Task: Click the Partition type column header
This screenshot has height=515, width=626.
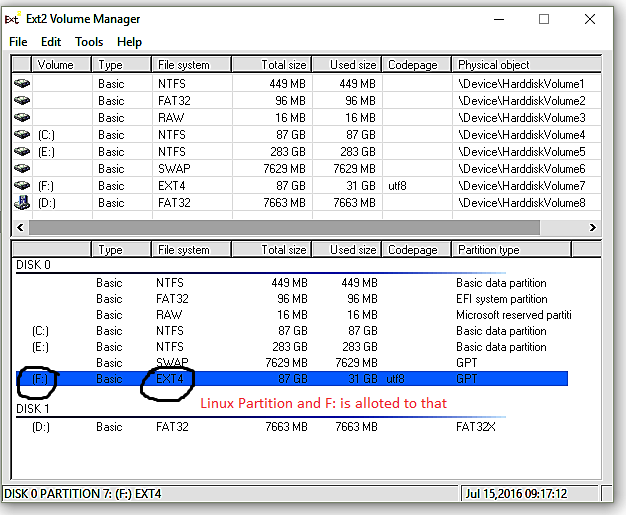Action: [x=511, y=250]
